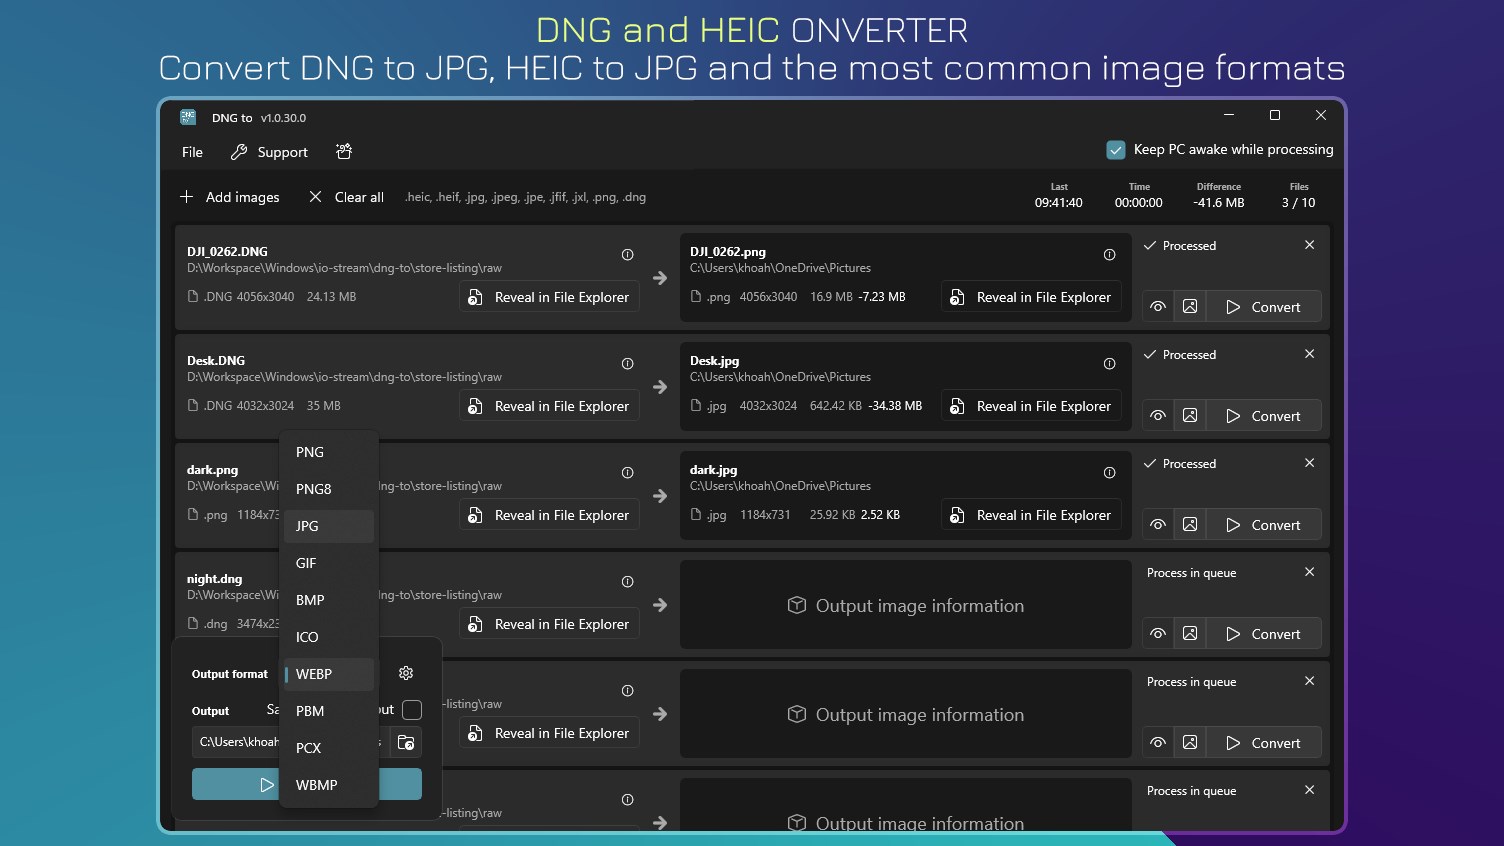1504x846 pixels.
Task: Check the Save output checkbox
Action: [x=411, y=710]
